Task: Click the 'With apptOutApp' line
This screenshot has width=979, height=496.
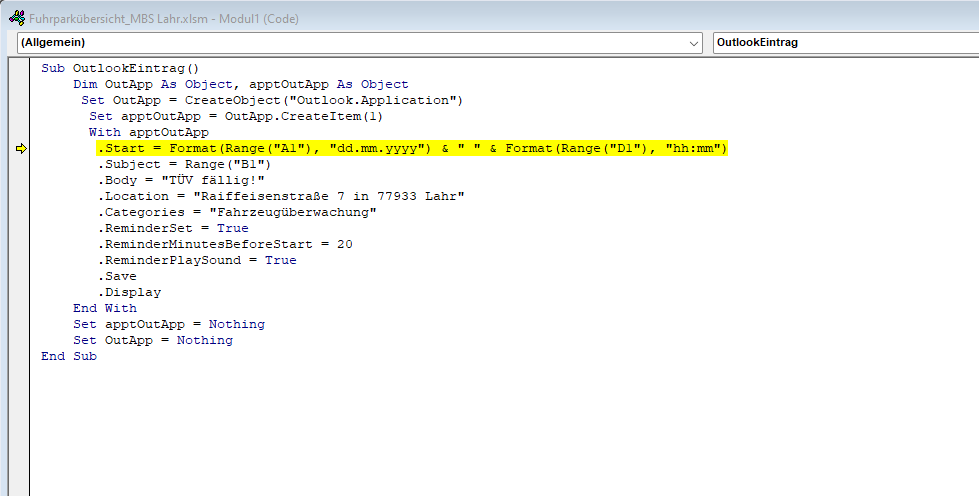Action: (149, 132)
